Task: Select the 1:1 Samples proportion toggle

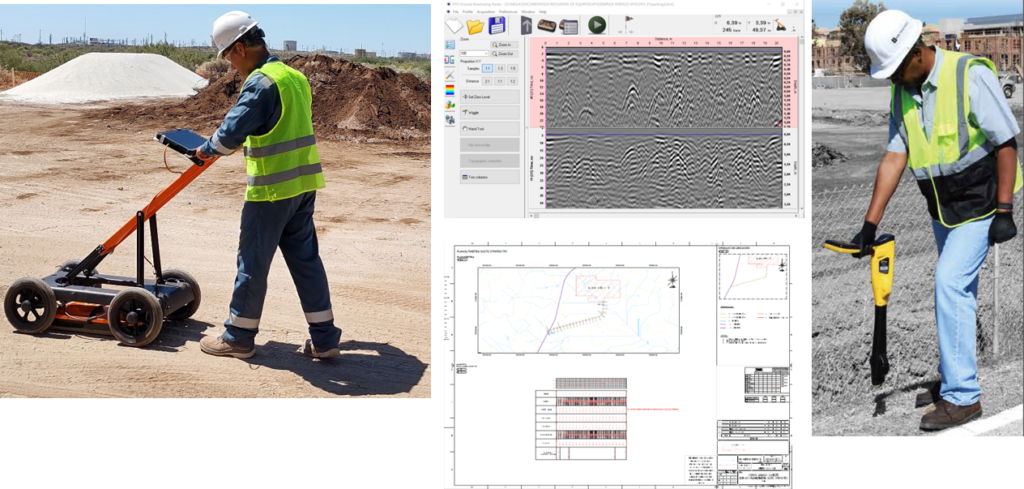Action: tap(487, 68)
